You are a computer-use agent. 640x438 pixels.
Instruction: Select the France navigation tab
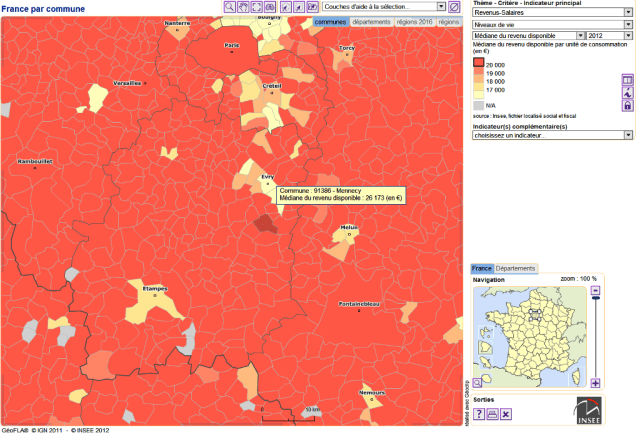(x=482, y=269)
